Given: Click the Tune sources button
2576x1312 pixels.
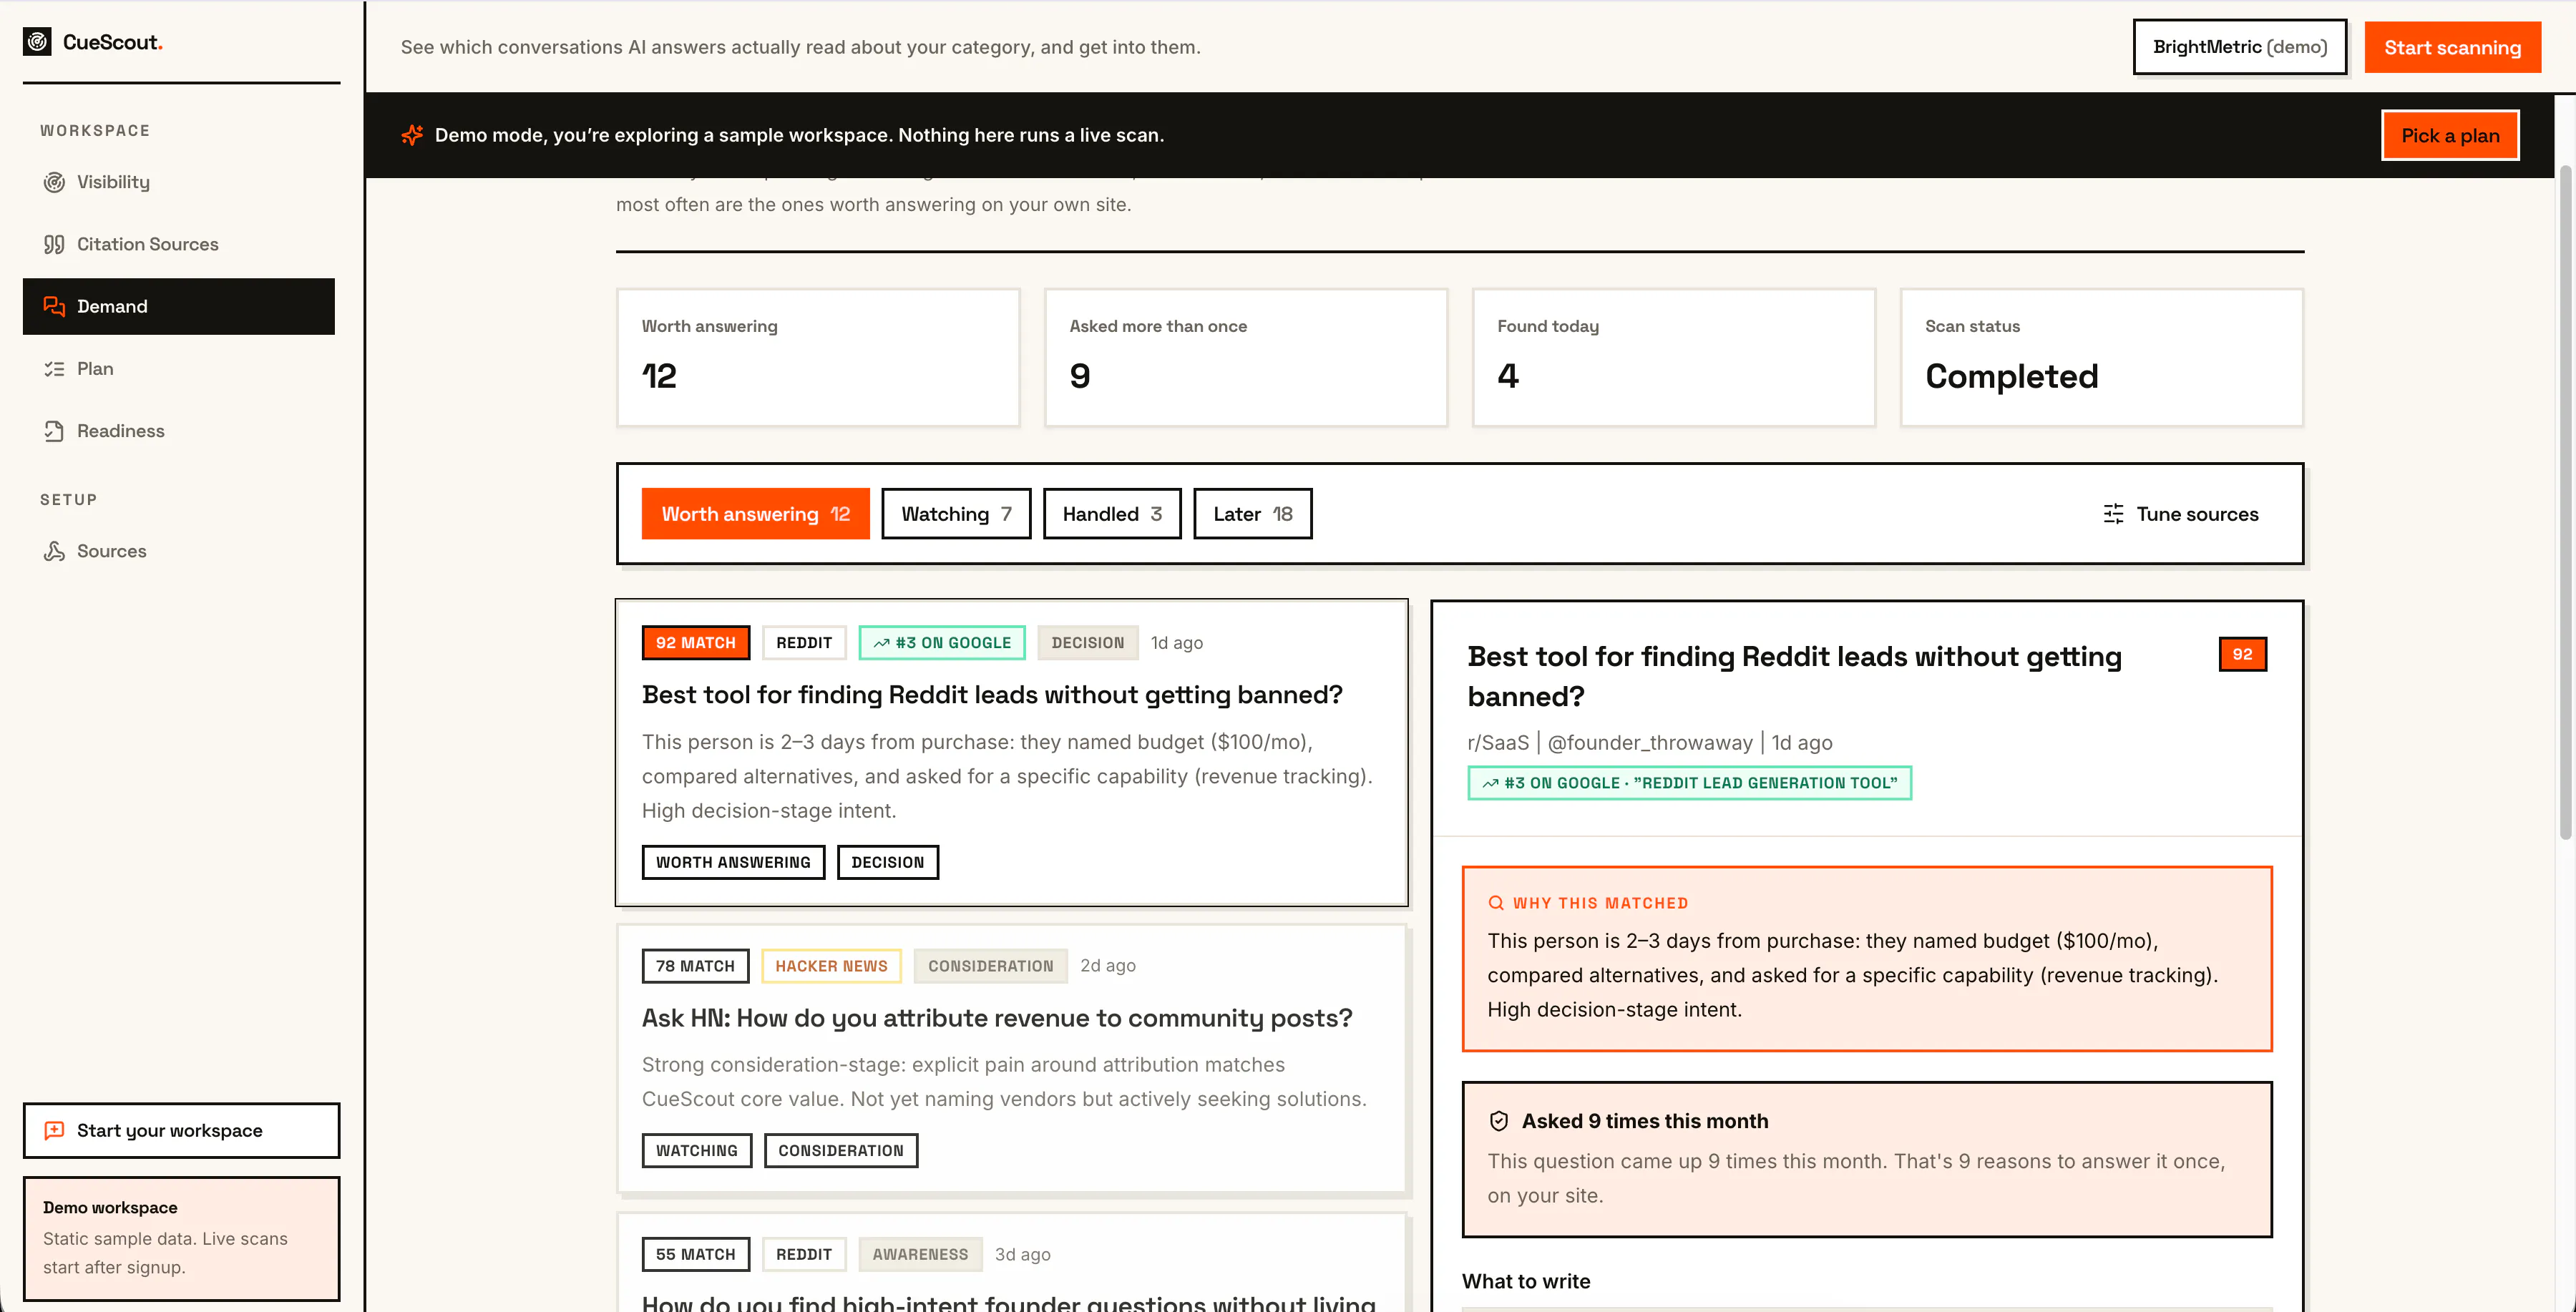Looking at the screenshot, I should pos(2180,514).
